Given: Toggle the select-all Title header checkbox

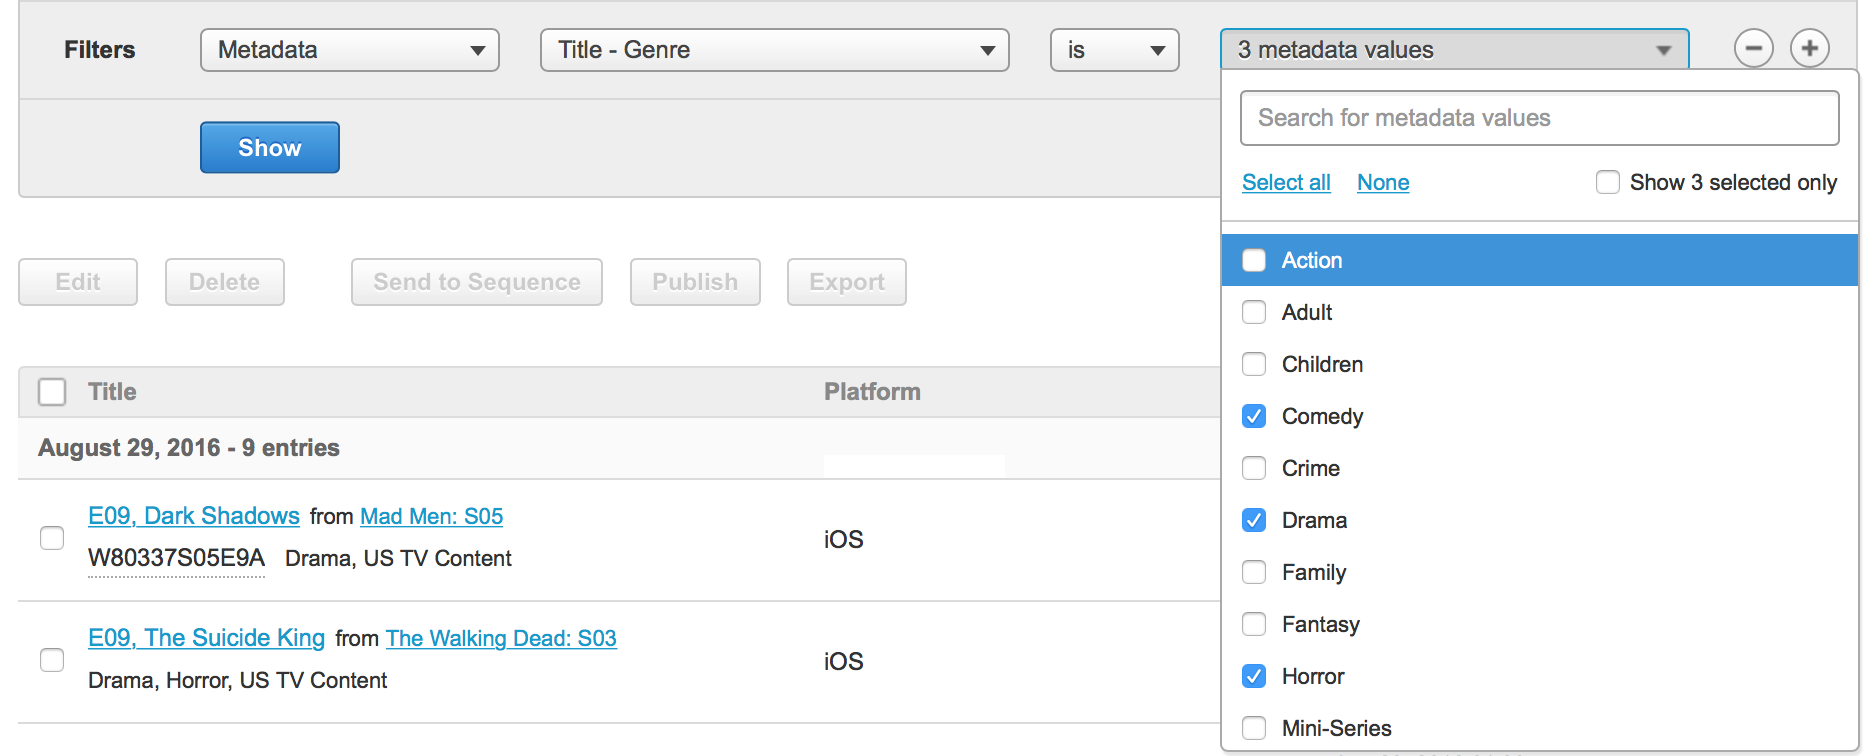Looking at the screenshot, I should [x=52, y=392].
